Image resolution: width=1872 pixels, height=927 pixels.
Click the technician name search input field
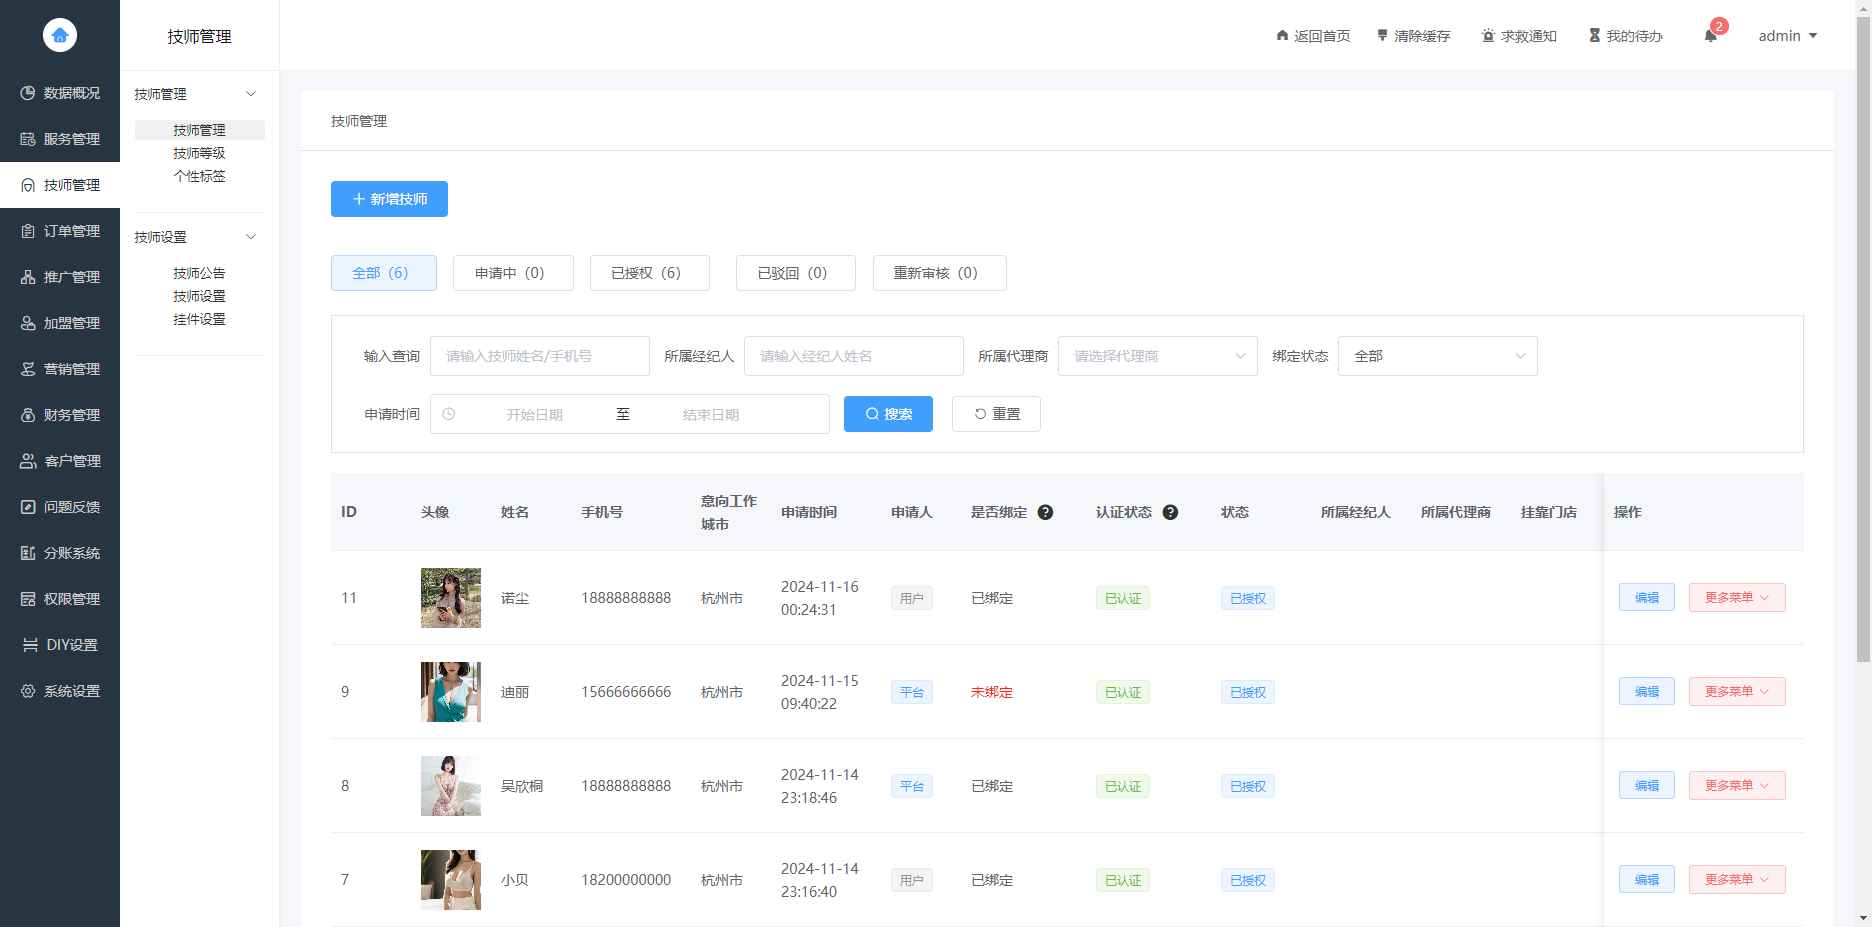(540, 355)
